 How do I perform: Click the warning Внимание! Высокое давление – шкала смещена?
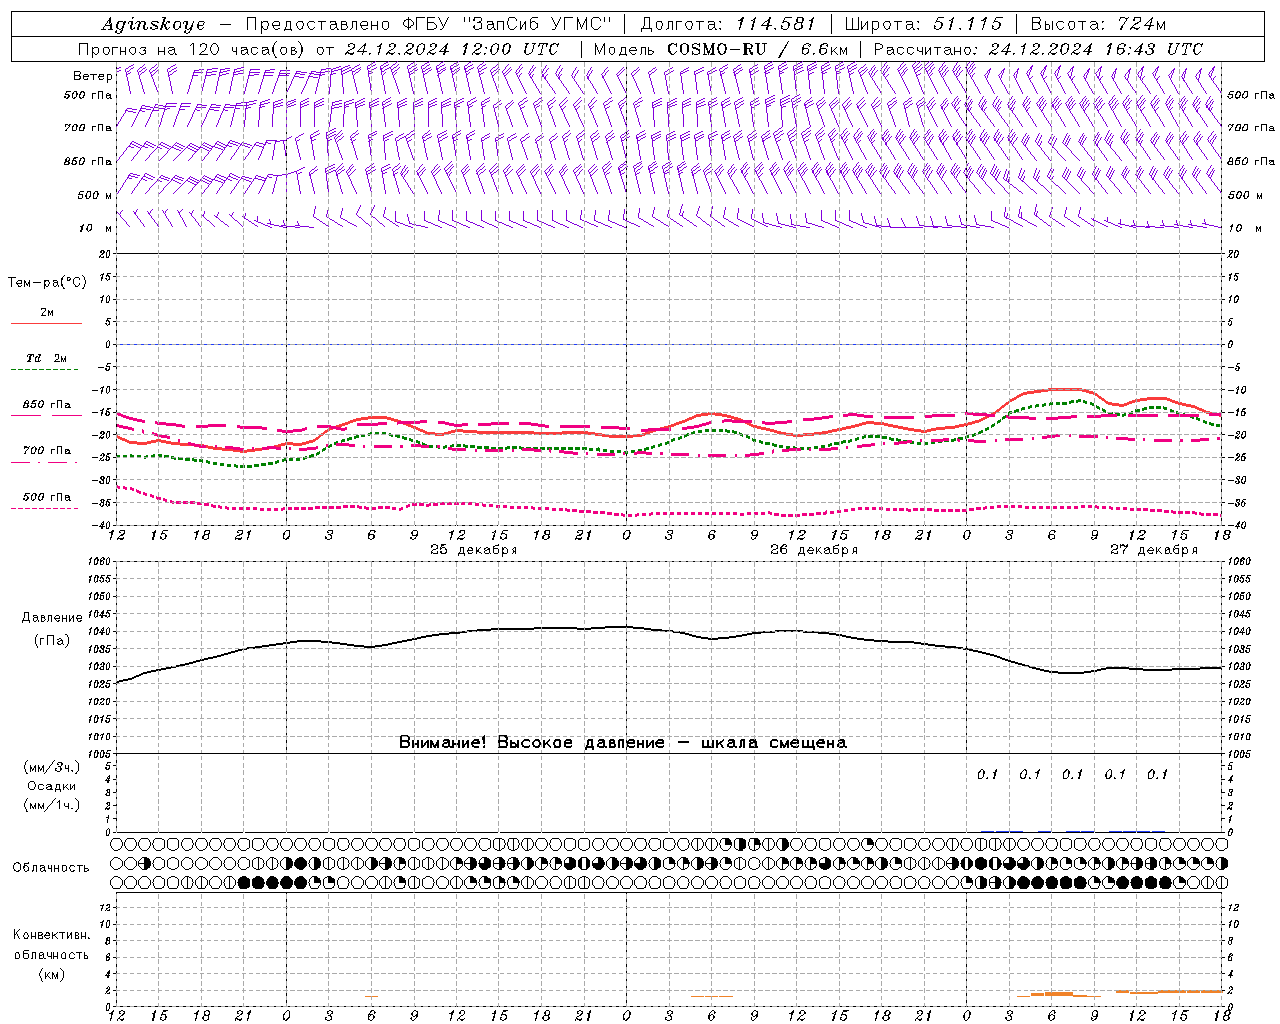coord(623,743)
